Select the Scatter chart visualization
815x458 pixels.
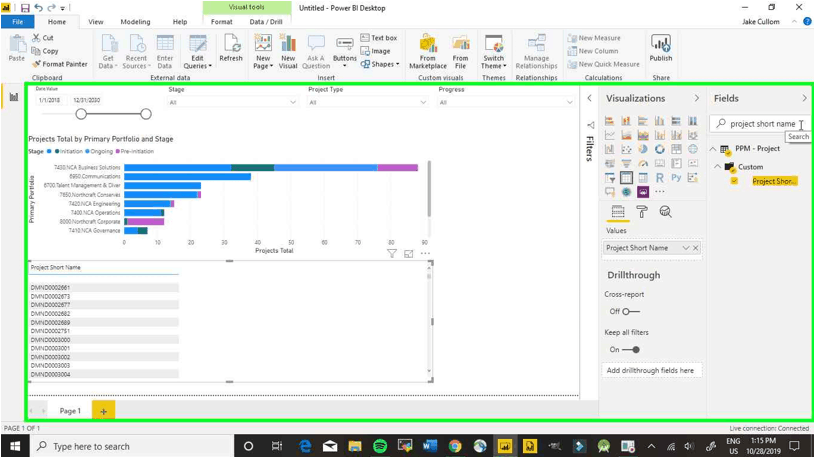click(x=626, y=149)
